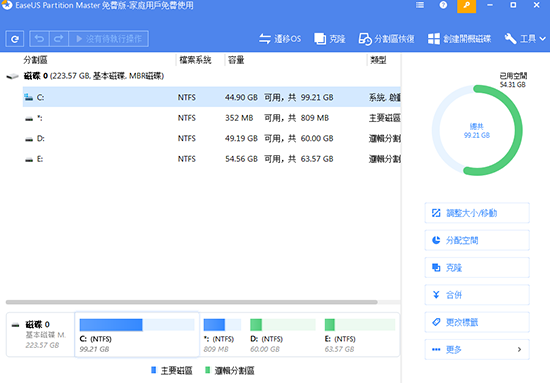The height and width of the screenshot is (383, 550).
Task: Click the D: (NTFS) 60.00 GB block in disk map
Action: pos(283,335)
